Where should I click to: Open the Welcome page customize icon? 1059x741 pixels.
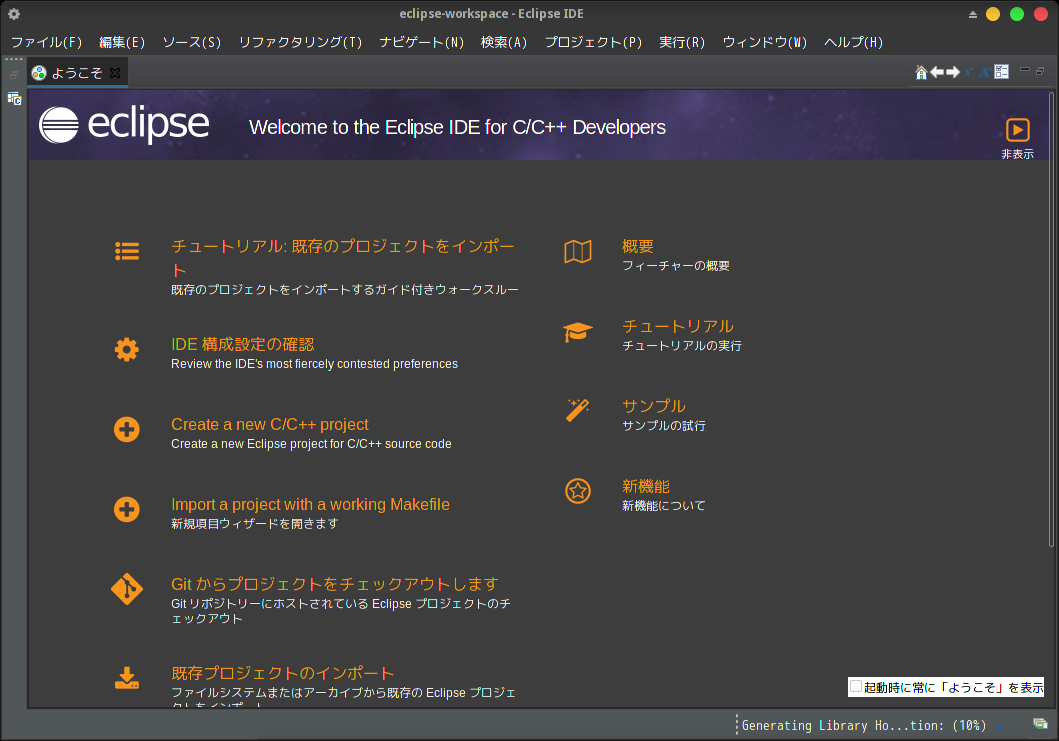click(x=1002, y=72)
